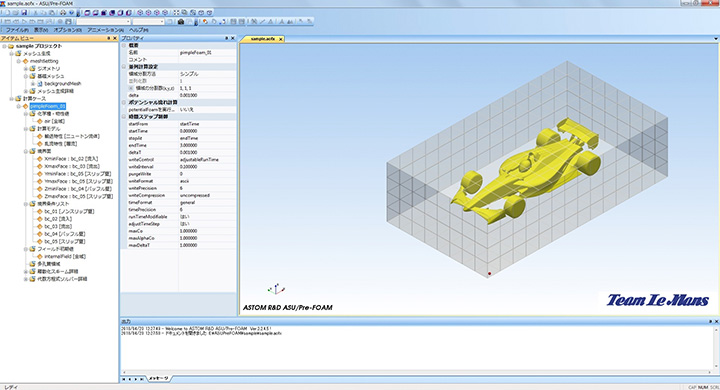The height and width of the screenshot is (390, 720).
Task: Toggle auto-hide pin on properties panel
Action: tap(226, 38)
